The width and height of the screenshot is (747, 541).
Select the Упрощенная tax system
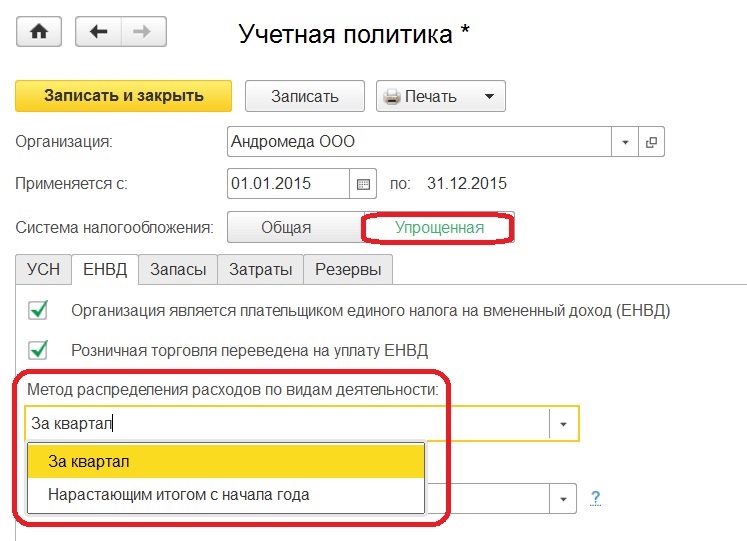439,227
